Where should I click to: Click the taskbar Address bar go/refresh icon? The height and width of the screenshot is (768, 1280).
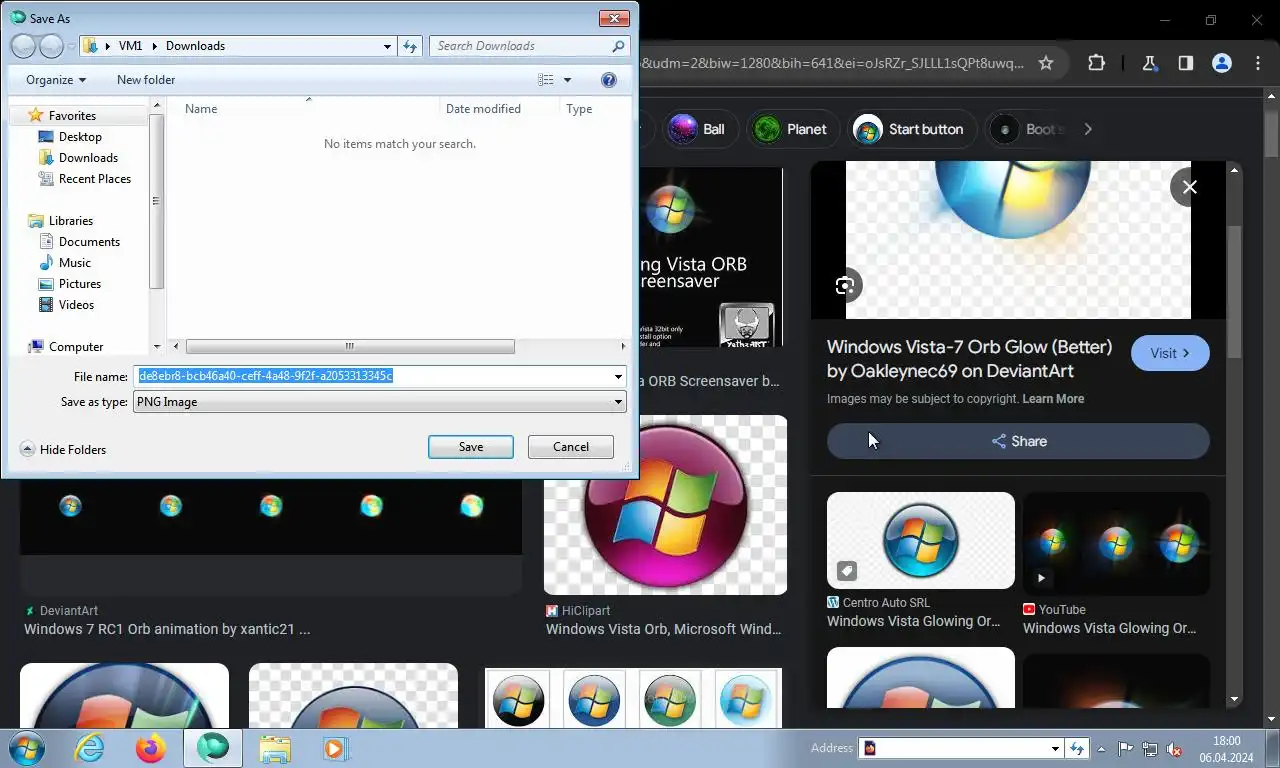(x=1077, y=748)
